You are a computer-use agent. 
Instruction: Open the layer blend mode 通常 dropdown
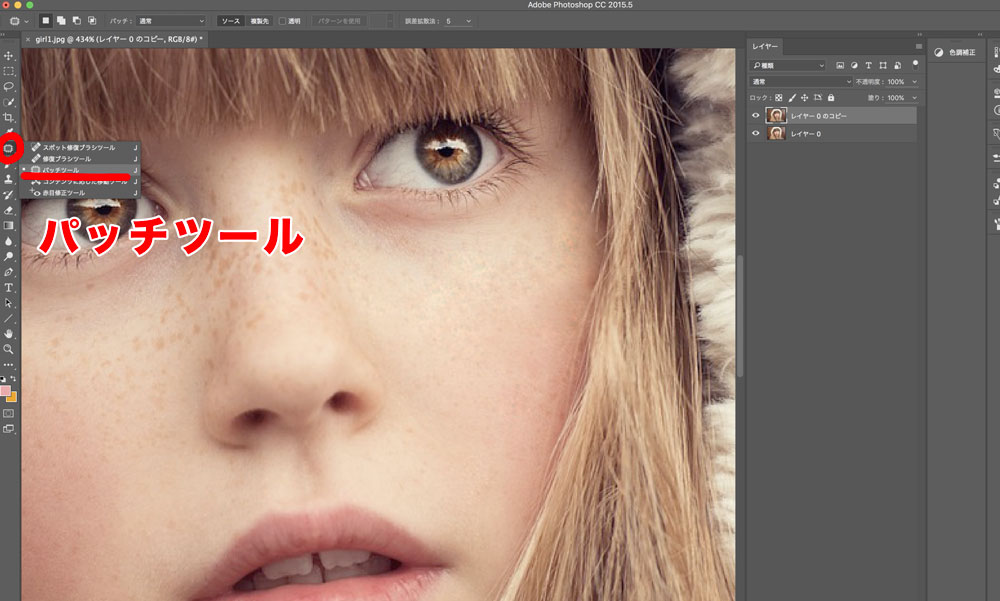click(x=801, y=82)
